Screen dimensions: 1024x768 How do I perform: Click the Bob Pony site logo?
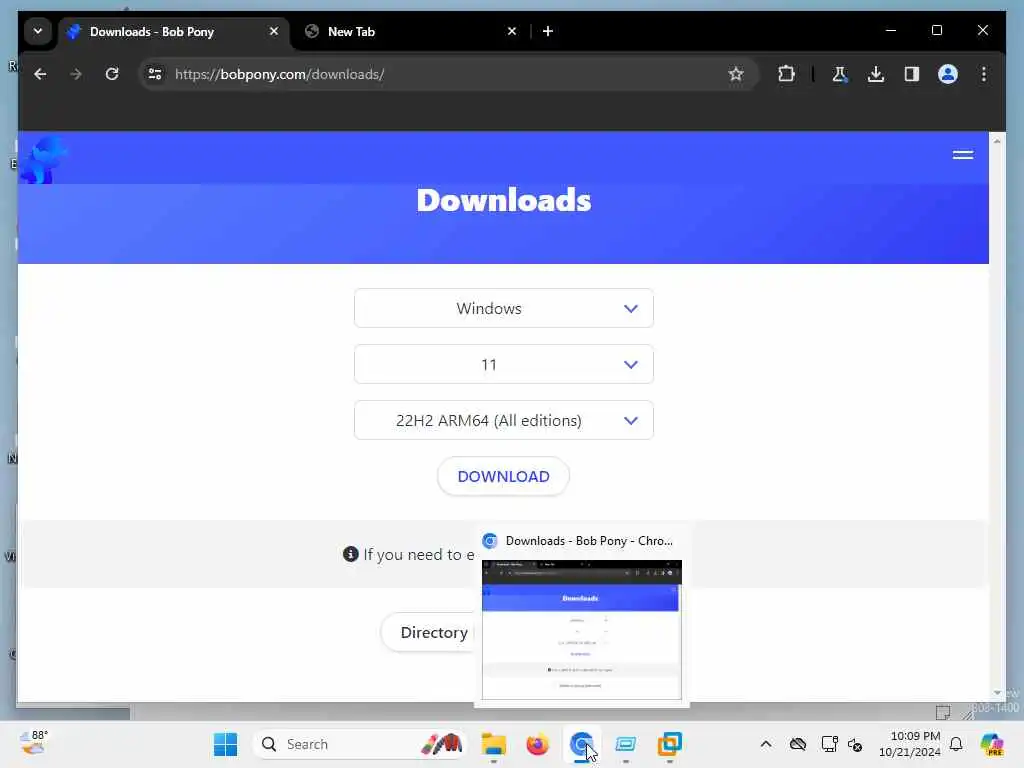(42, 160)
